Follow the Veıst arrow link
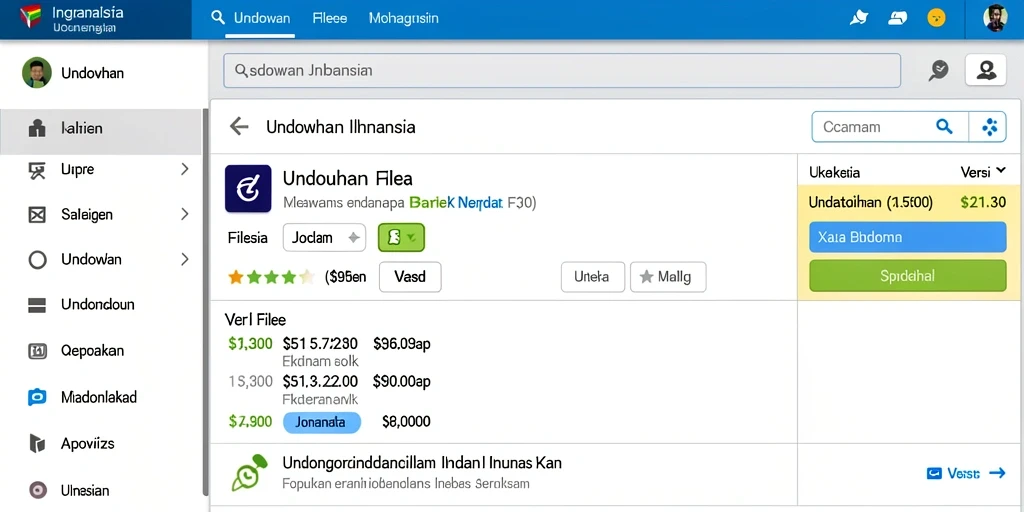This screenshot has width=1024, height=512. 966,473
